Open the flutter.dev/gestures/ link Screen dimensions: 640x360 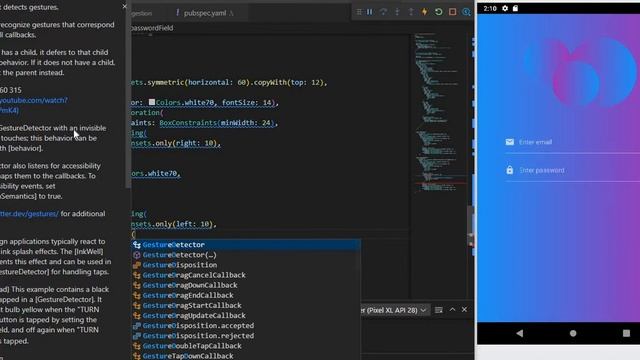(x=29, y=213)
